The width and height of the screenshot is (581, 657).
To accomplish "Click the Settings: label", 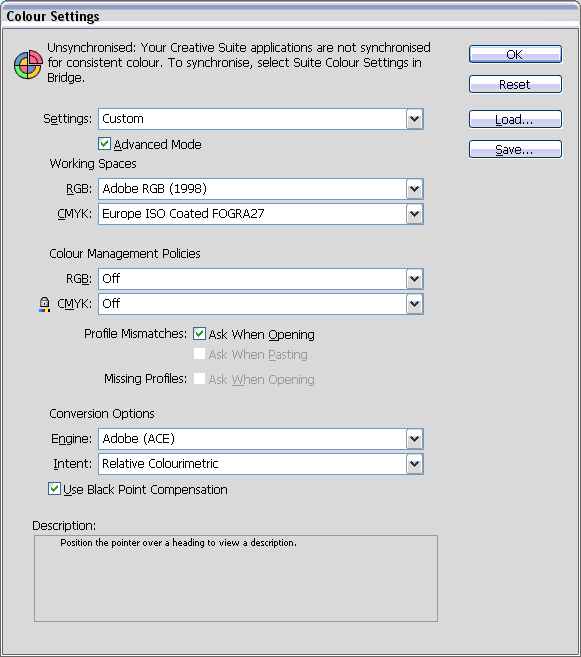I will [x=67, y=119].
